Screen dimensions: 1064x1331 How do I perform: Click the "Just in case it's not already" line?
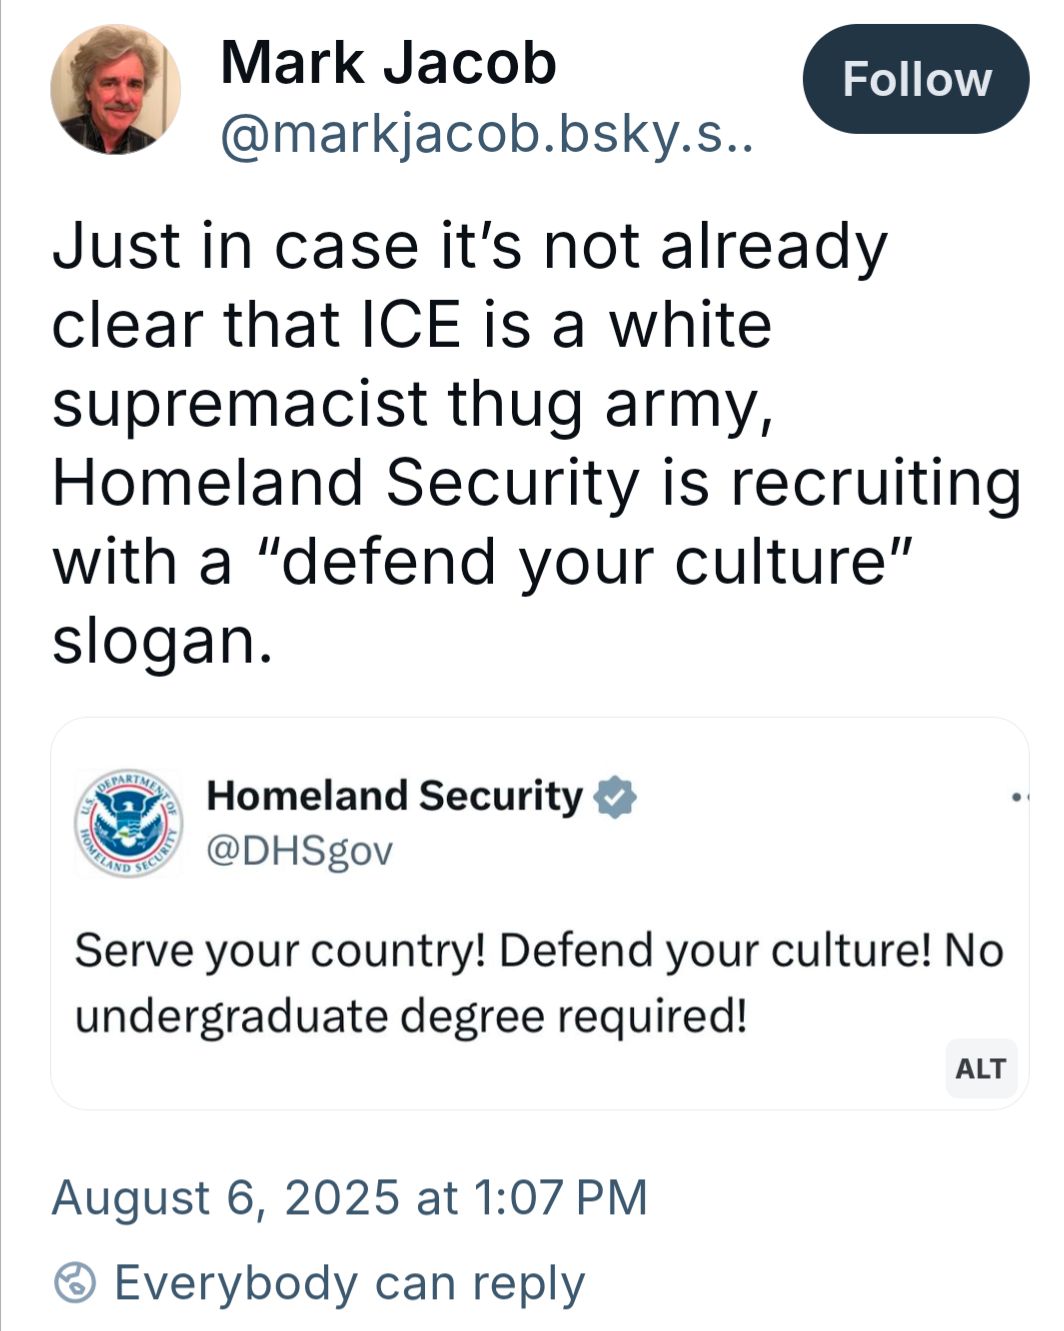(x=470, y=246)
